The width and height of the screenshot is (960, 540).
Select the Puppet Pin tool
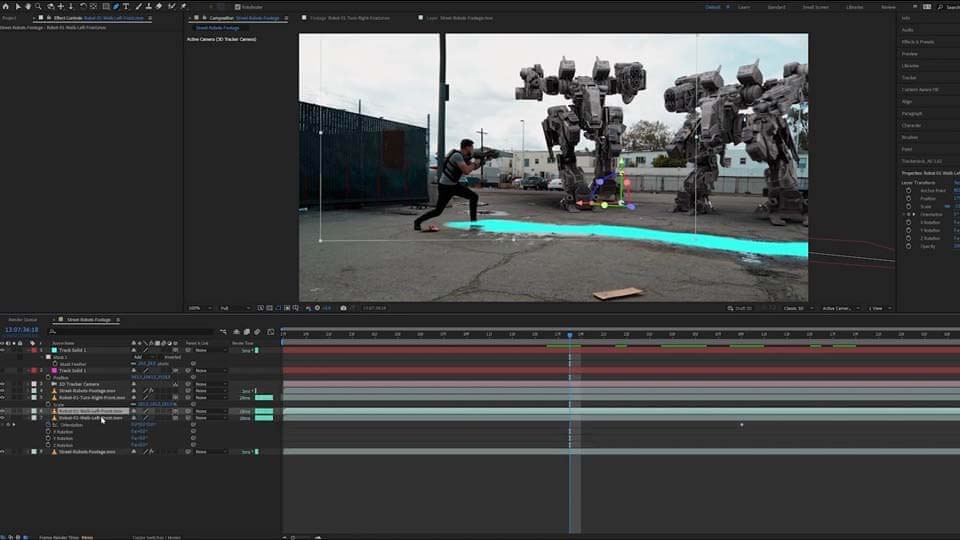pyautogui.click(x=183, y=6)
